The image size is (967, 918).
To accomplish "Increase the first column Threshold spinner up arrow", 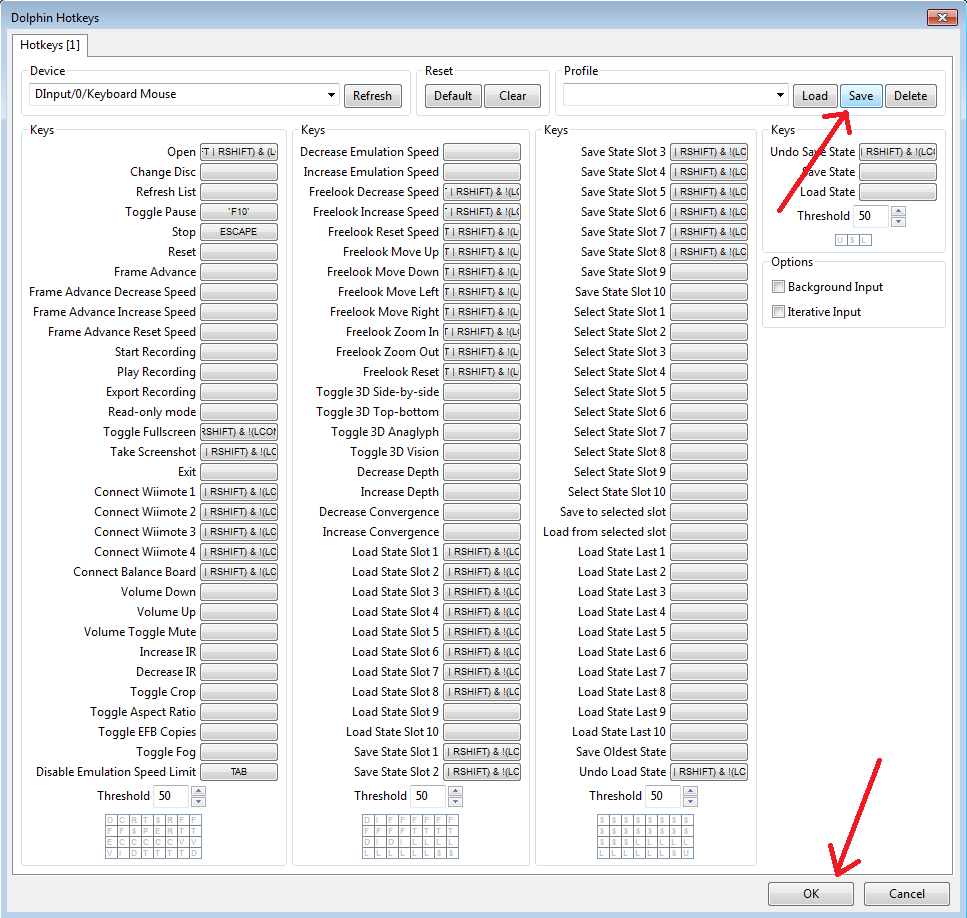I will pos(198,791).
